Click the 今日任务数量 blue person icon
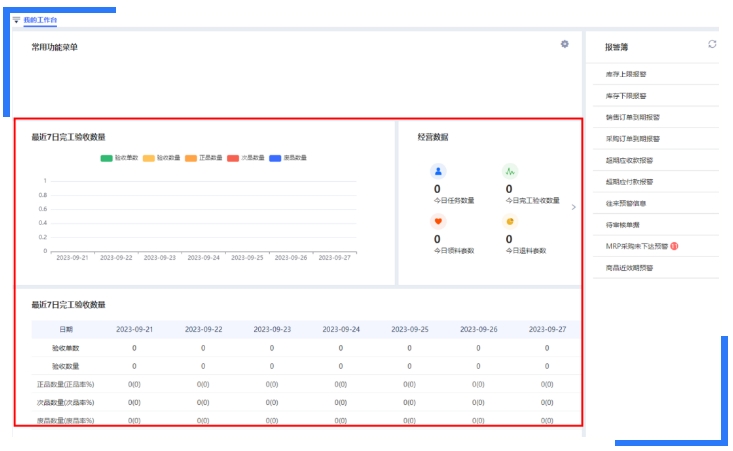This screenshot has height=451, width=733. click(x=437, y=172)
